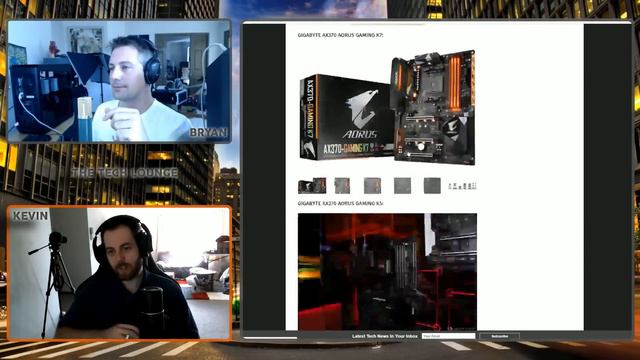Screen dimensions: 640x360
Task: Click the 'GIGABYTE AX370 AORUS GAMING K7' heading
Action: 341,35
